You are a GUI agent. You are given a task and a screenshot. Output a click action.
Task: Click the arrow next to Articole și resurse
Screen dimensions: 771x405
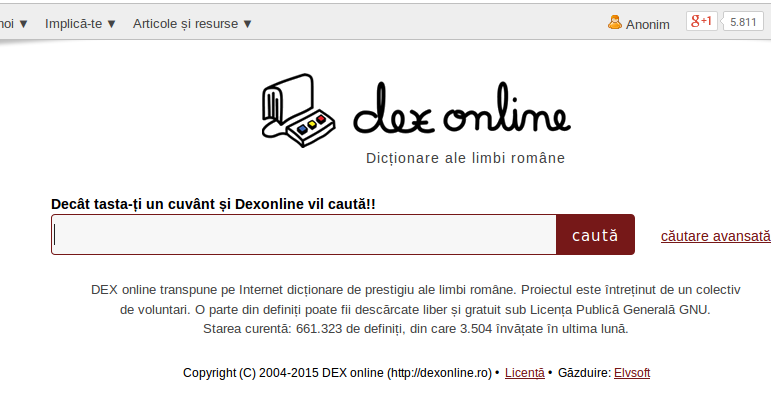[x=247, y=24]
